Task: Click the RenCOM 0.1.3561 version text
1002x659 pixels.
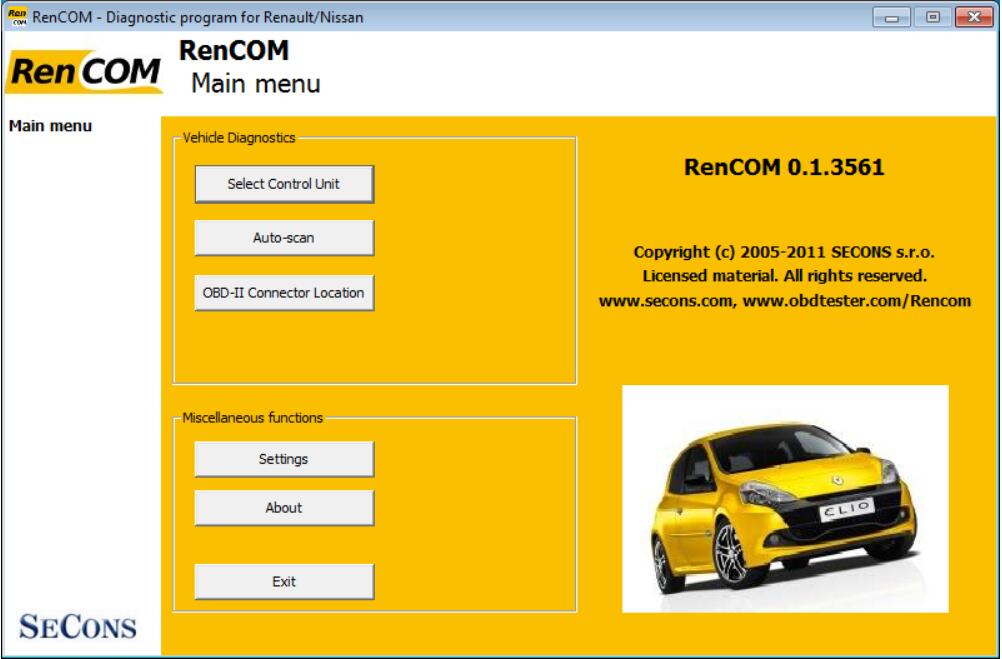Action: (784, 168)
